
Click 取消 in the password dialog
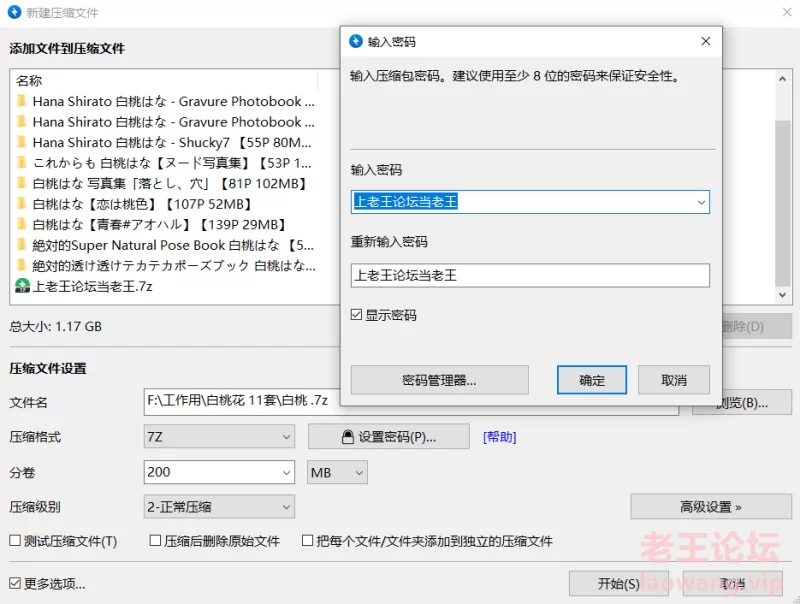point(673,380)
